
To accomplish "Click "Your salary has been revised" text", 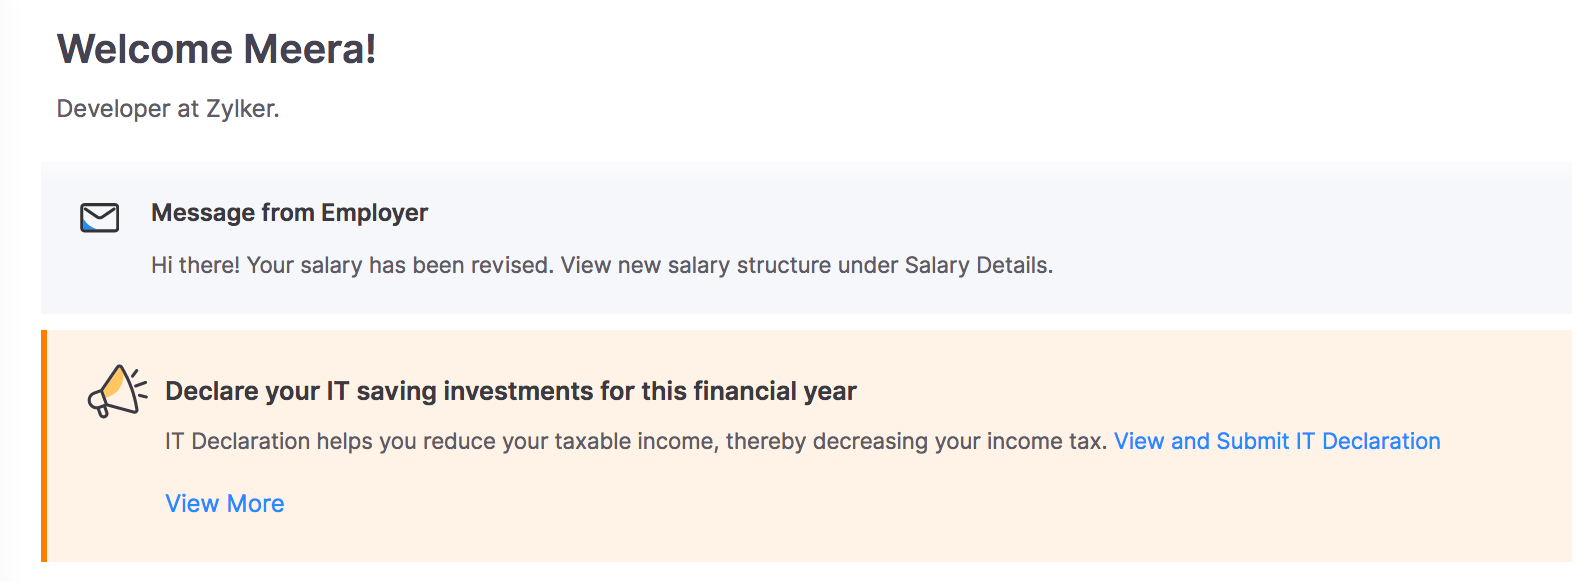I will coord(400,265).
